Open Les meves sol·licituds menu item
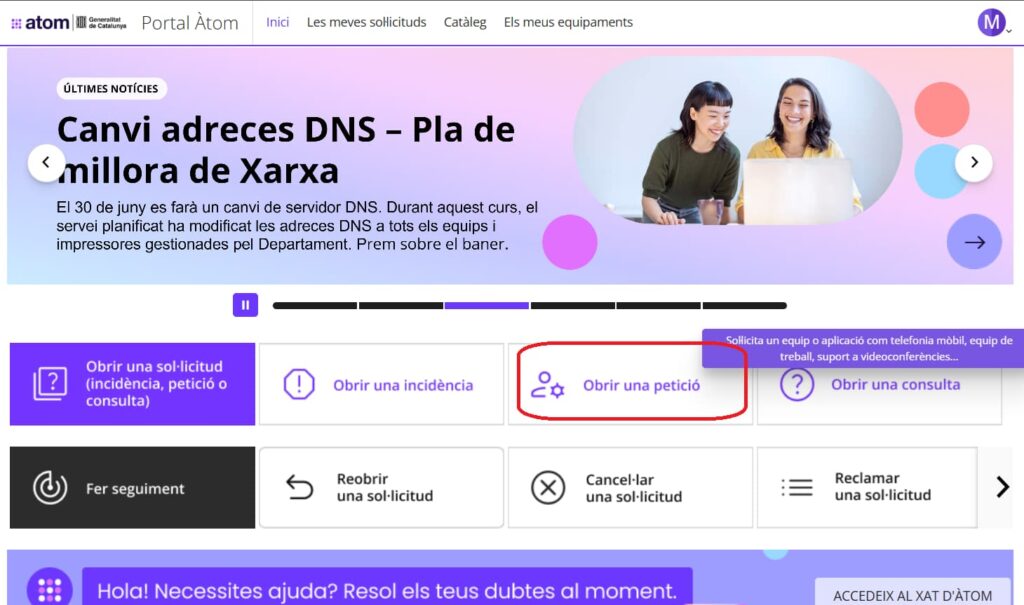The height and width of the screenshot is (605, 1024). coord(366,22)
